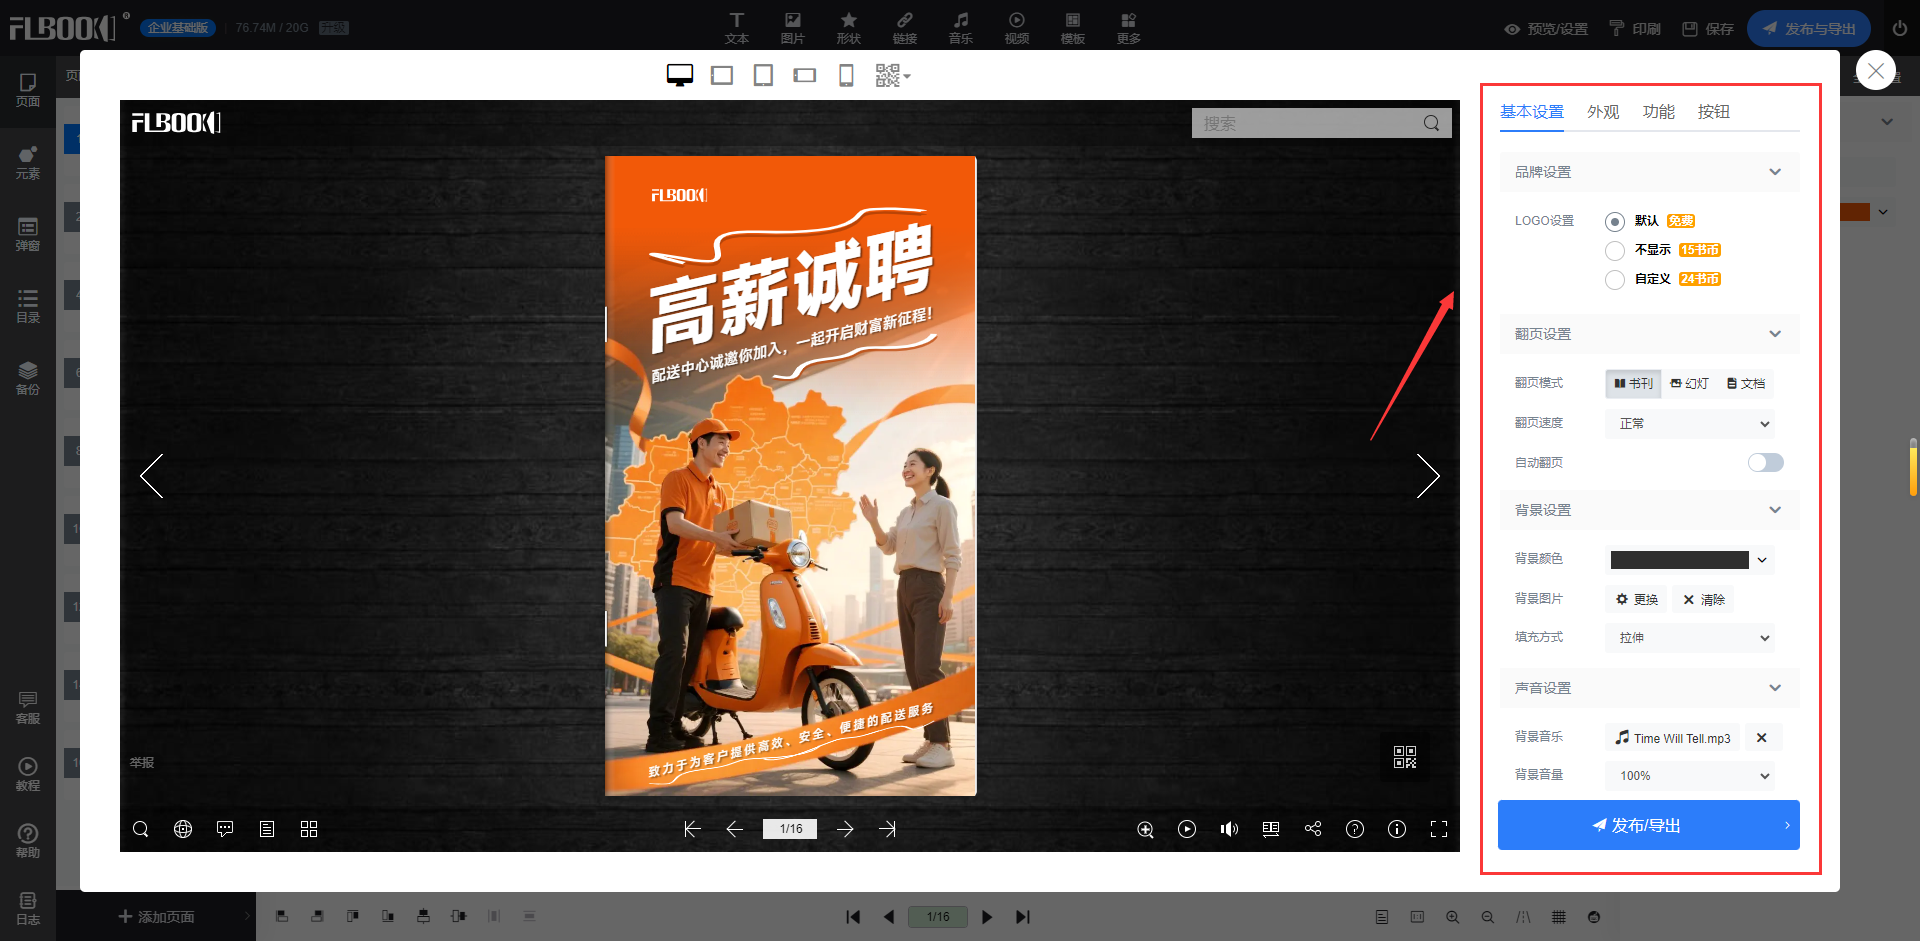Collapse the 品牌设置 section

1774,172
